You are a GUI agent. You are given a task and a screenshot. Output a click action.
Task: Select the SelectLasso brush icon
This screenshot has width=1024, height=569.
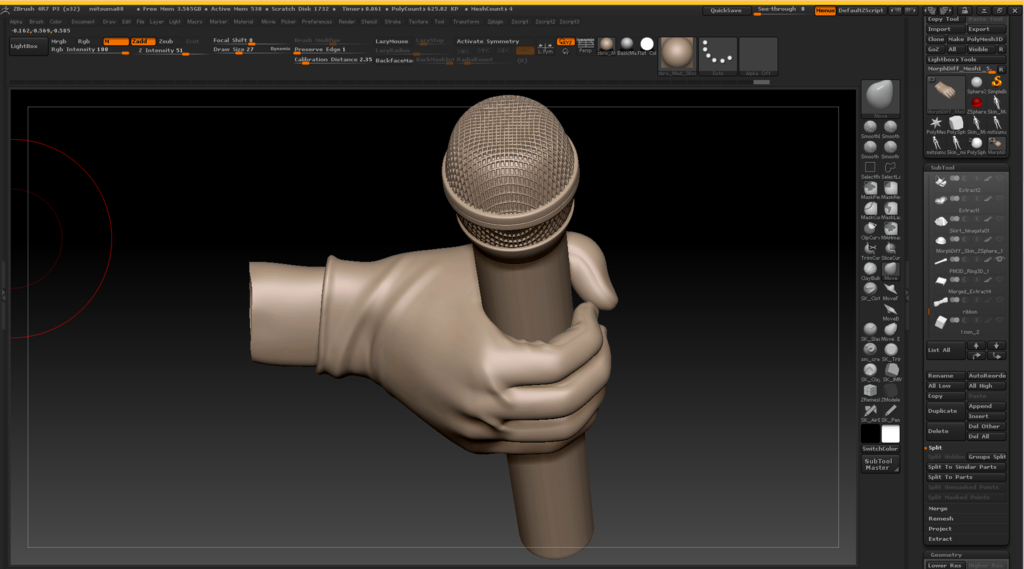pyautogui.click(x=890, y=168)
